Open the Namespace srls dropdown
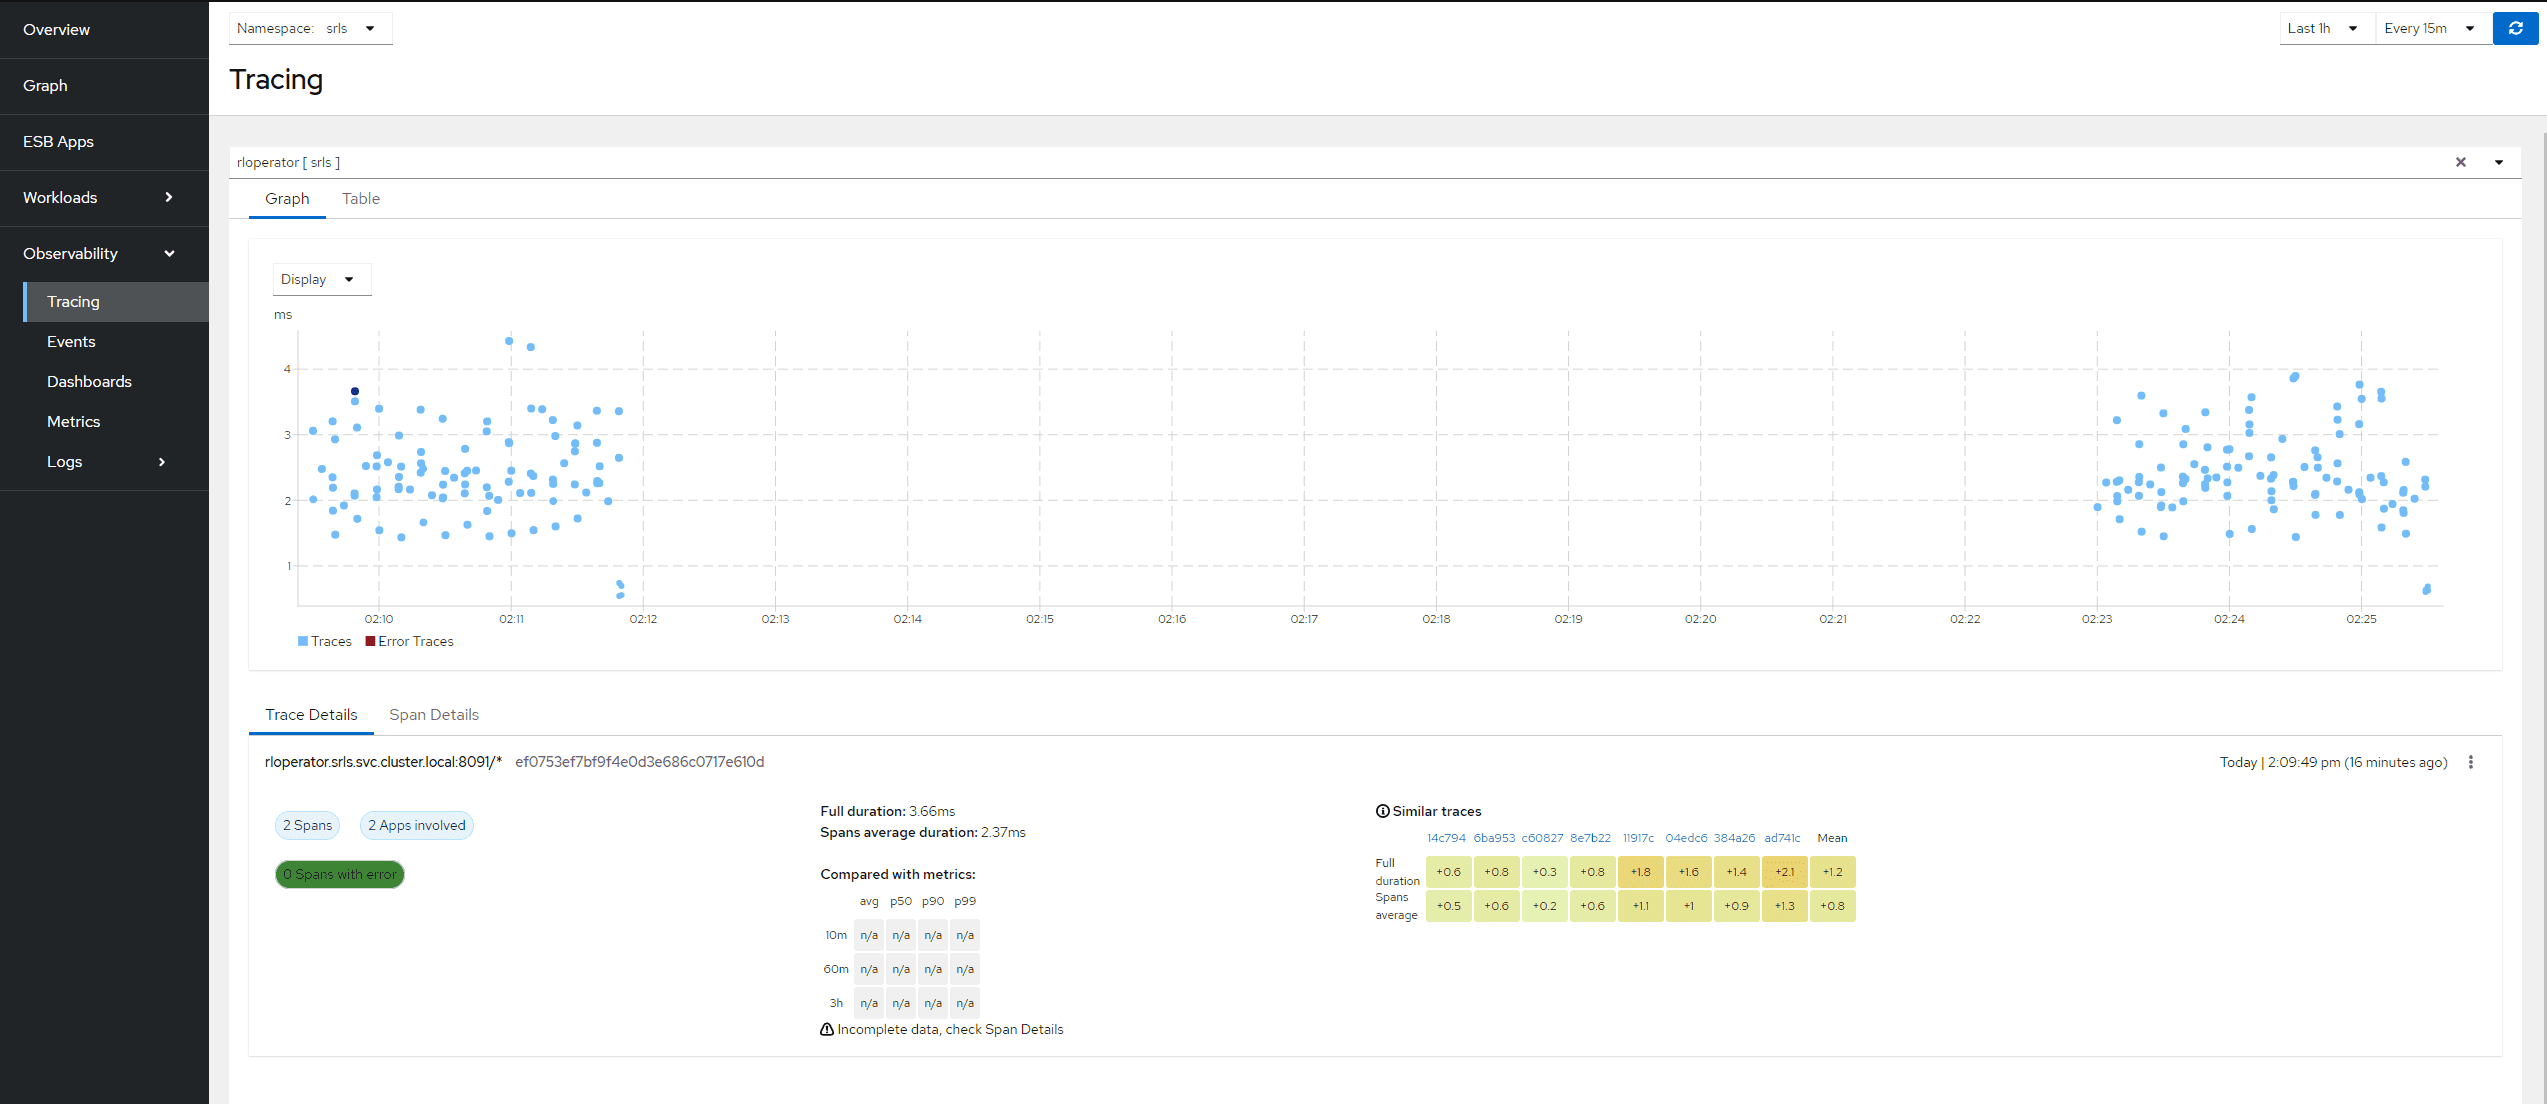This screenshot has height=1104, width=2547. (x=310, y=28)
